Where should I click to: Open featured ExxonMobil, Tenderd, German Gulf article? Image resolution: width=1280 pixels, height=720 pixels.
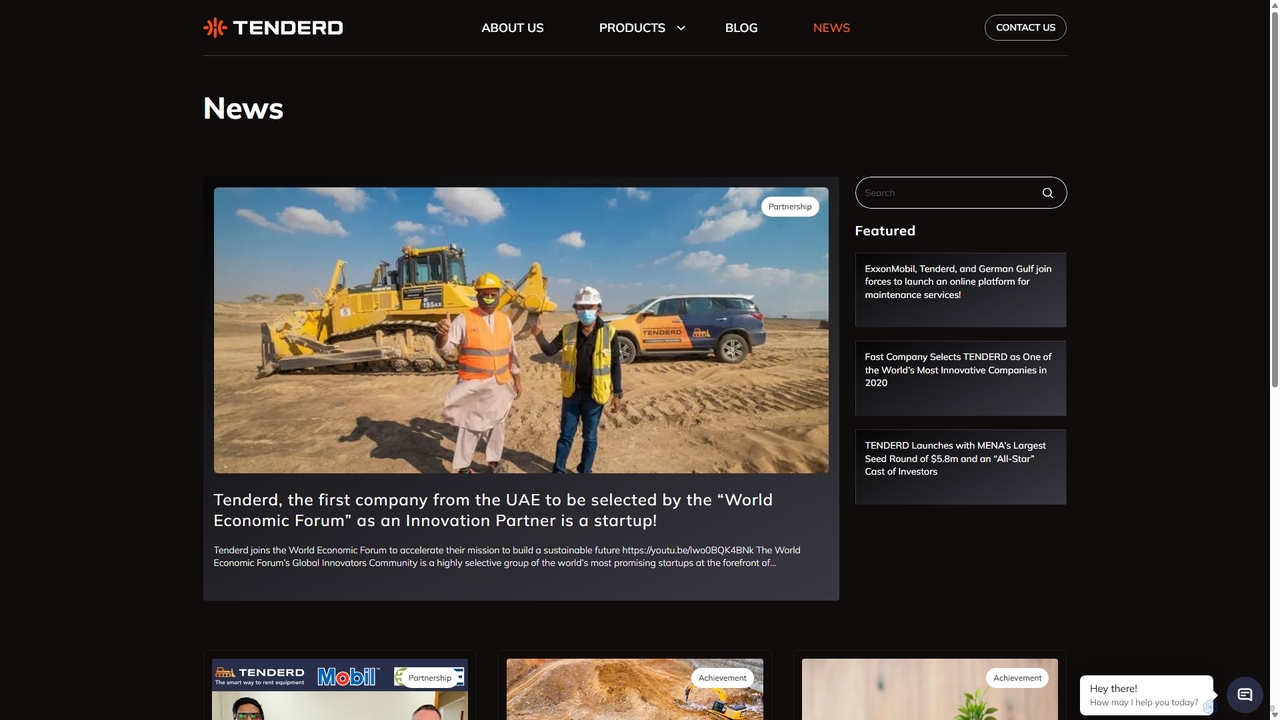(x=960, y=289)
